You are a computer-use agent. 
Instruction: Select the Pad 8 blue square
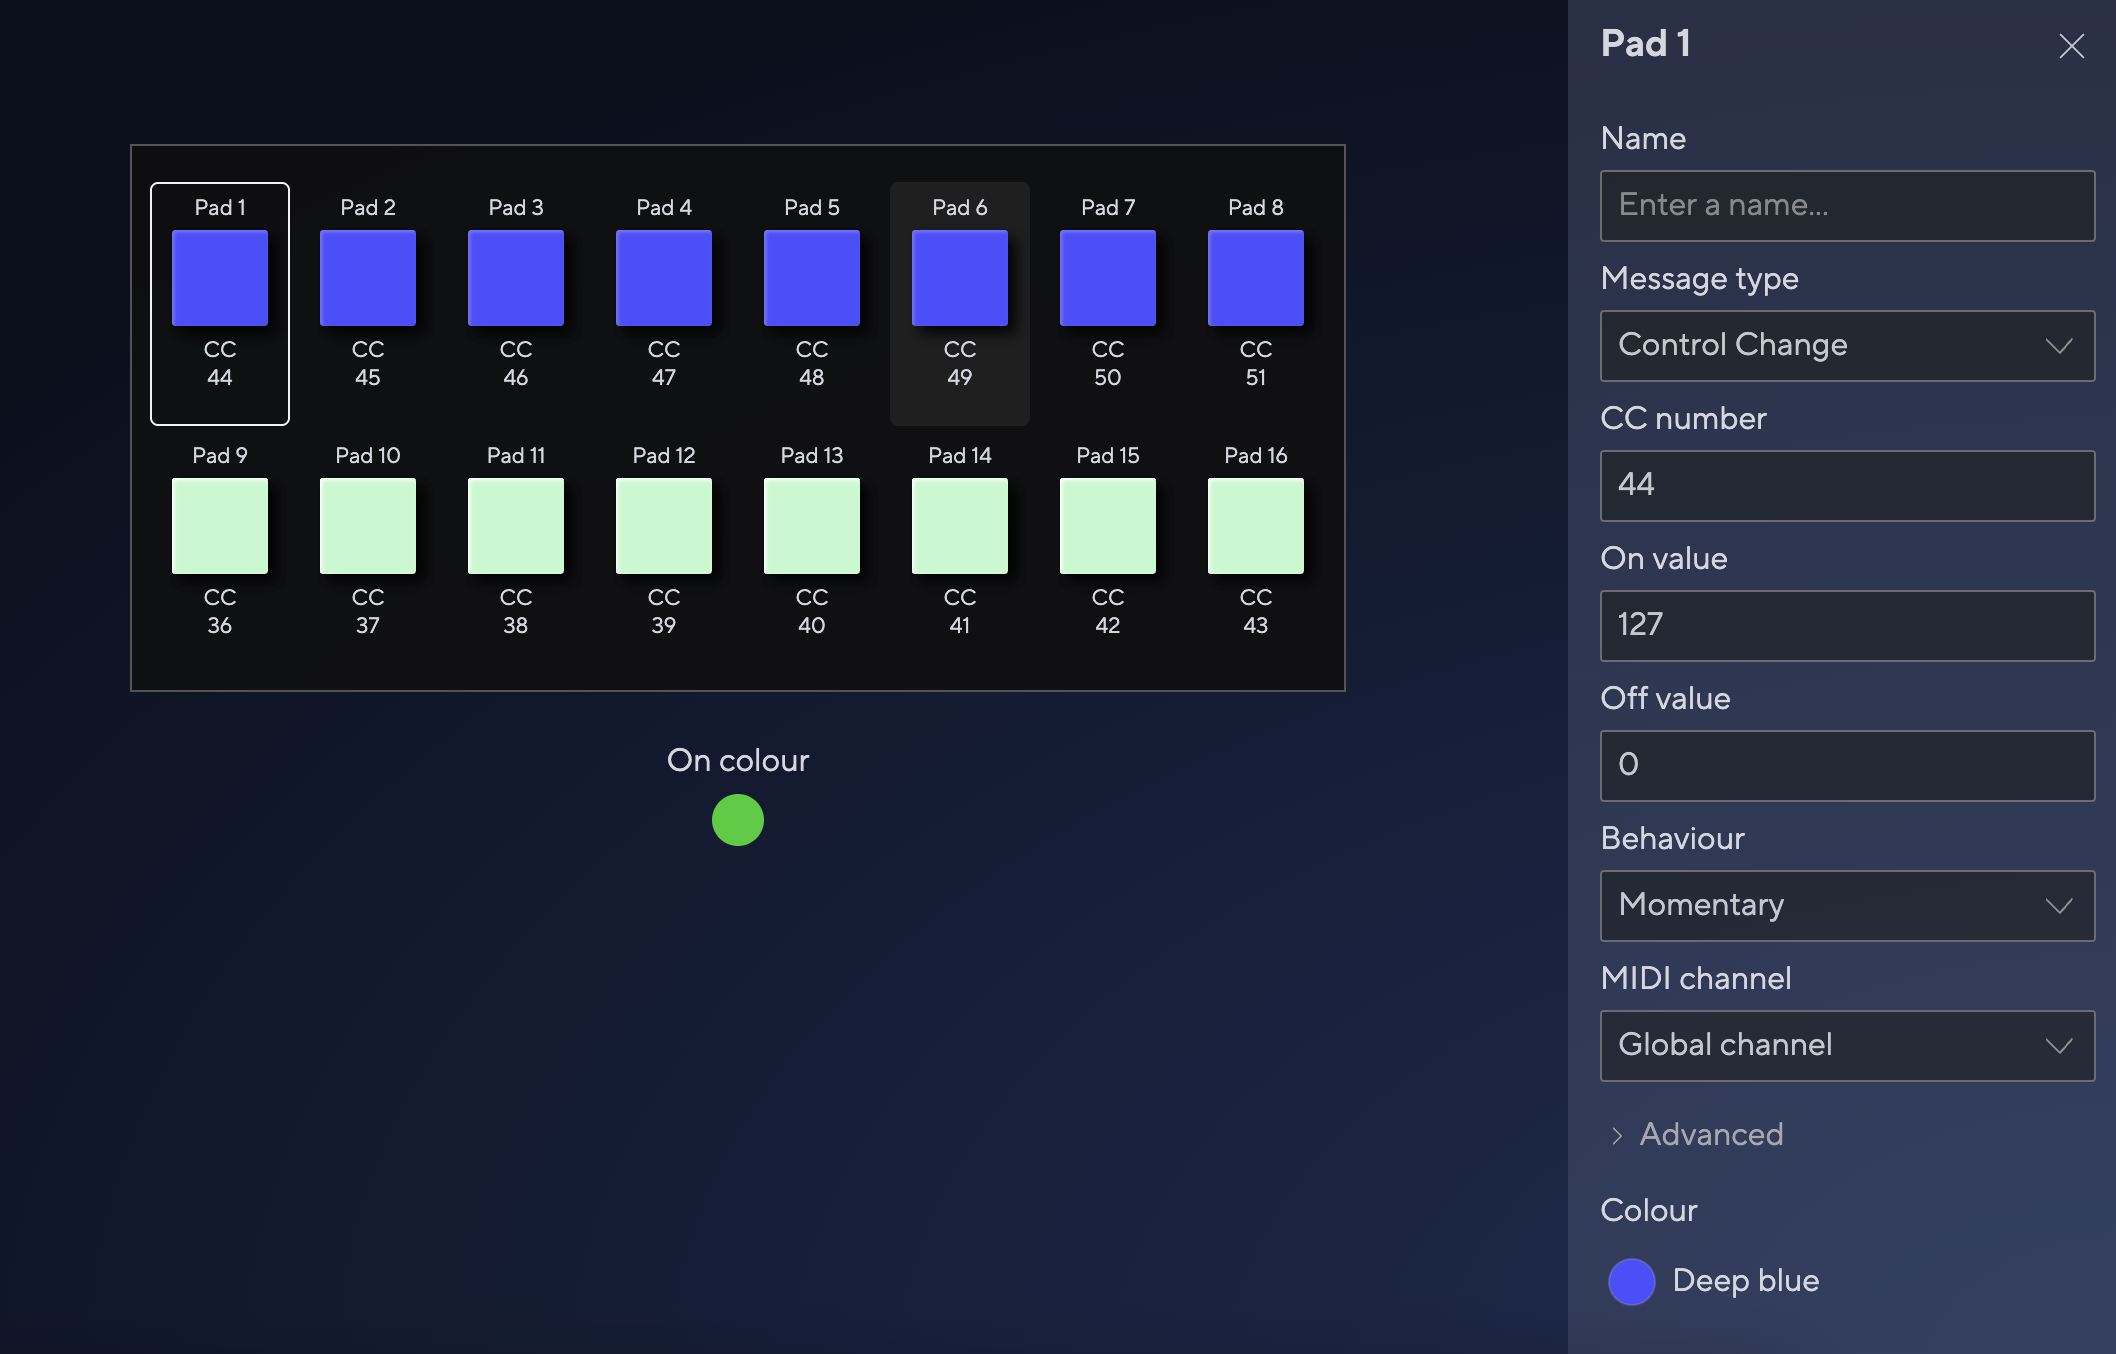click(x=1256, y=278)
